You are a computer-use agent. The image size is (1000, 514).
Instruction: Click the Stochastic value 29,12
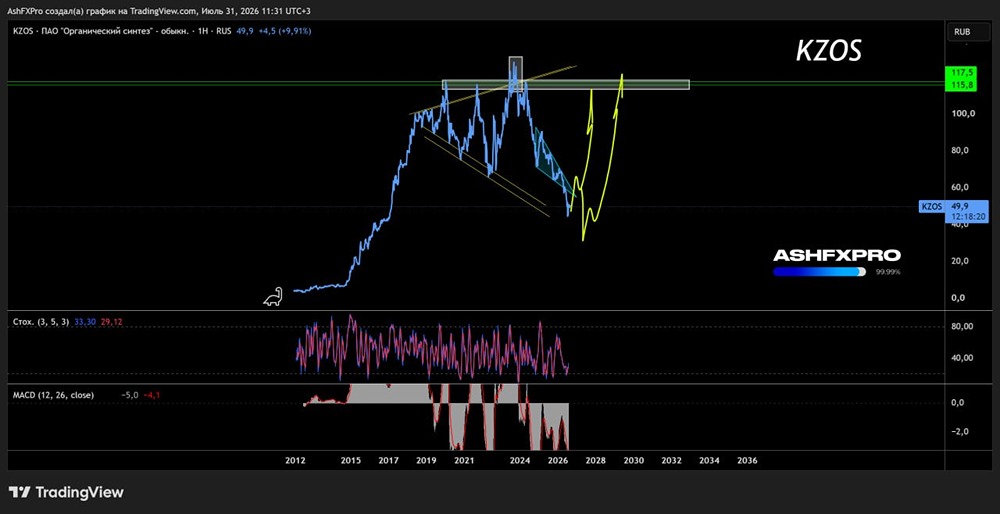(x=112, y=322)
